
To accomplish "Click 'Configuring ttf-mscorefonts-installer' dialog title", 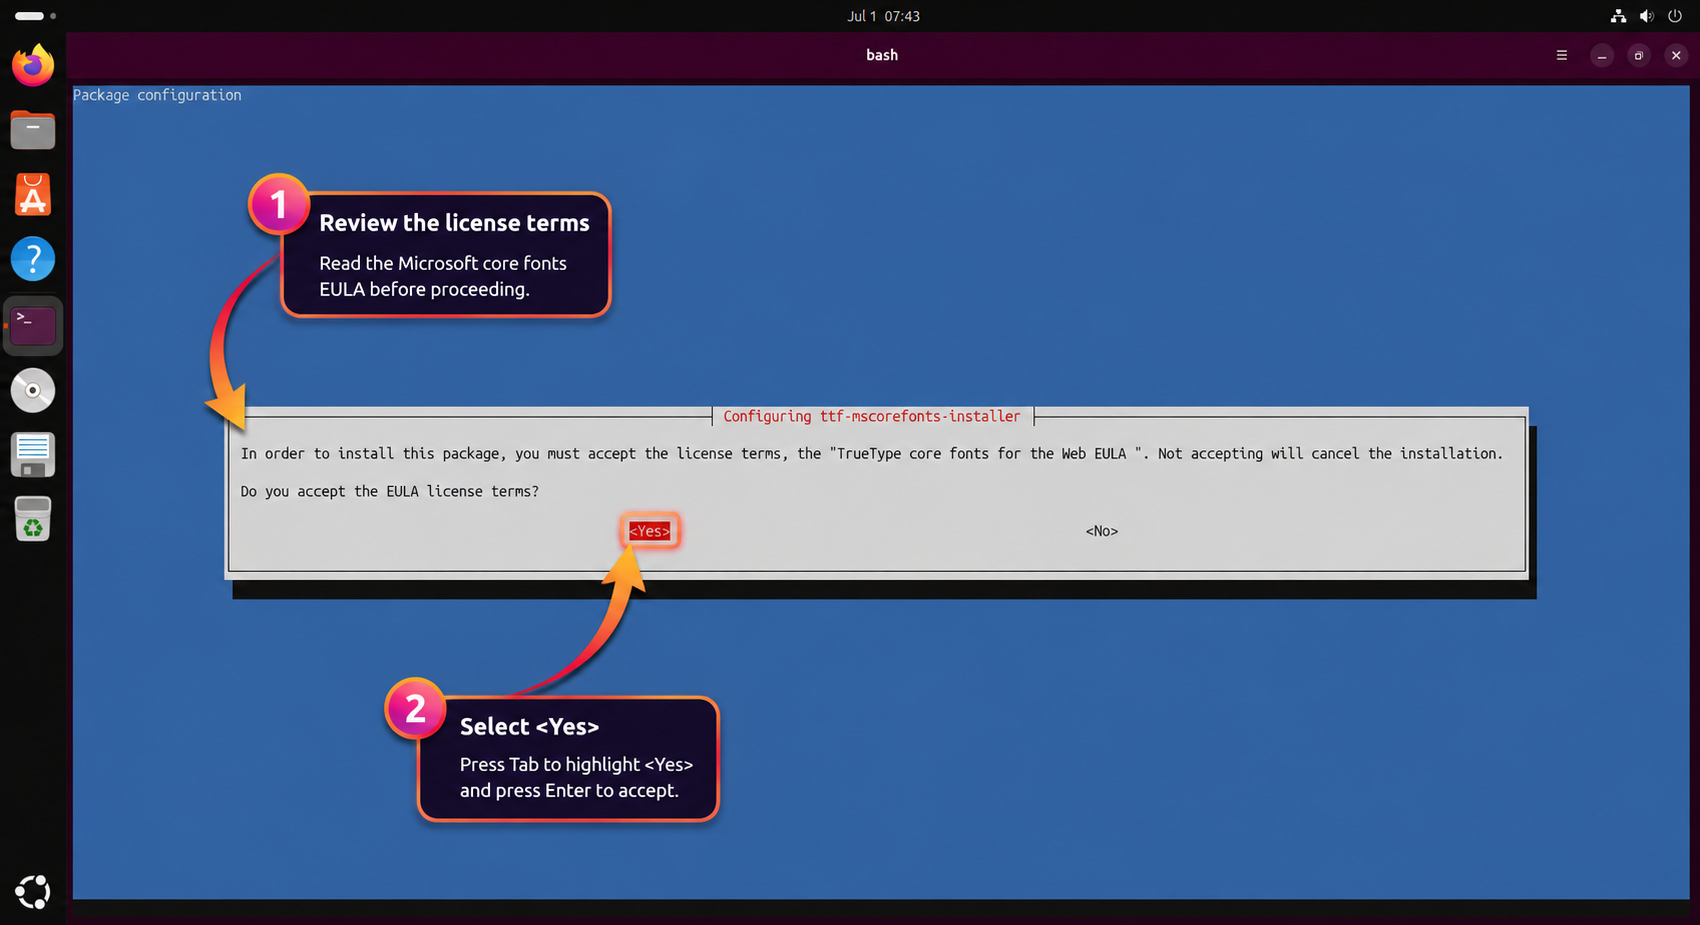I will pos(872,416).
